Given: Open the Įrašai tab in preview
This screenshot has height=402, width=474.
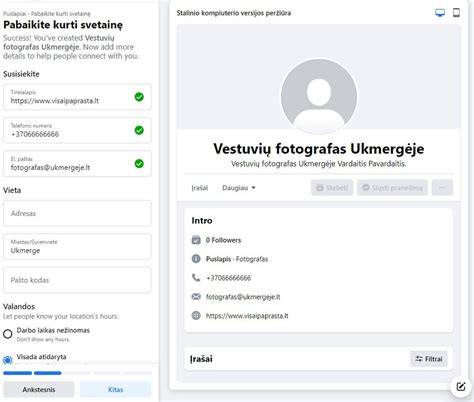Looking at the screenshot, I should coord(200,188).
